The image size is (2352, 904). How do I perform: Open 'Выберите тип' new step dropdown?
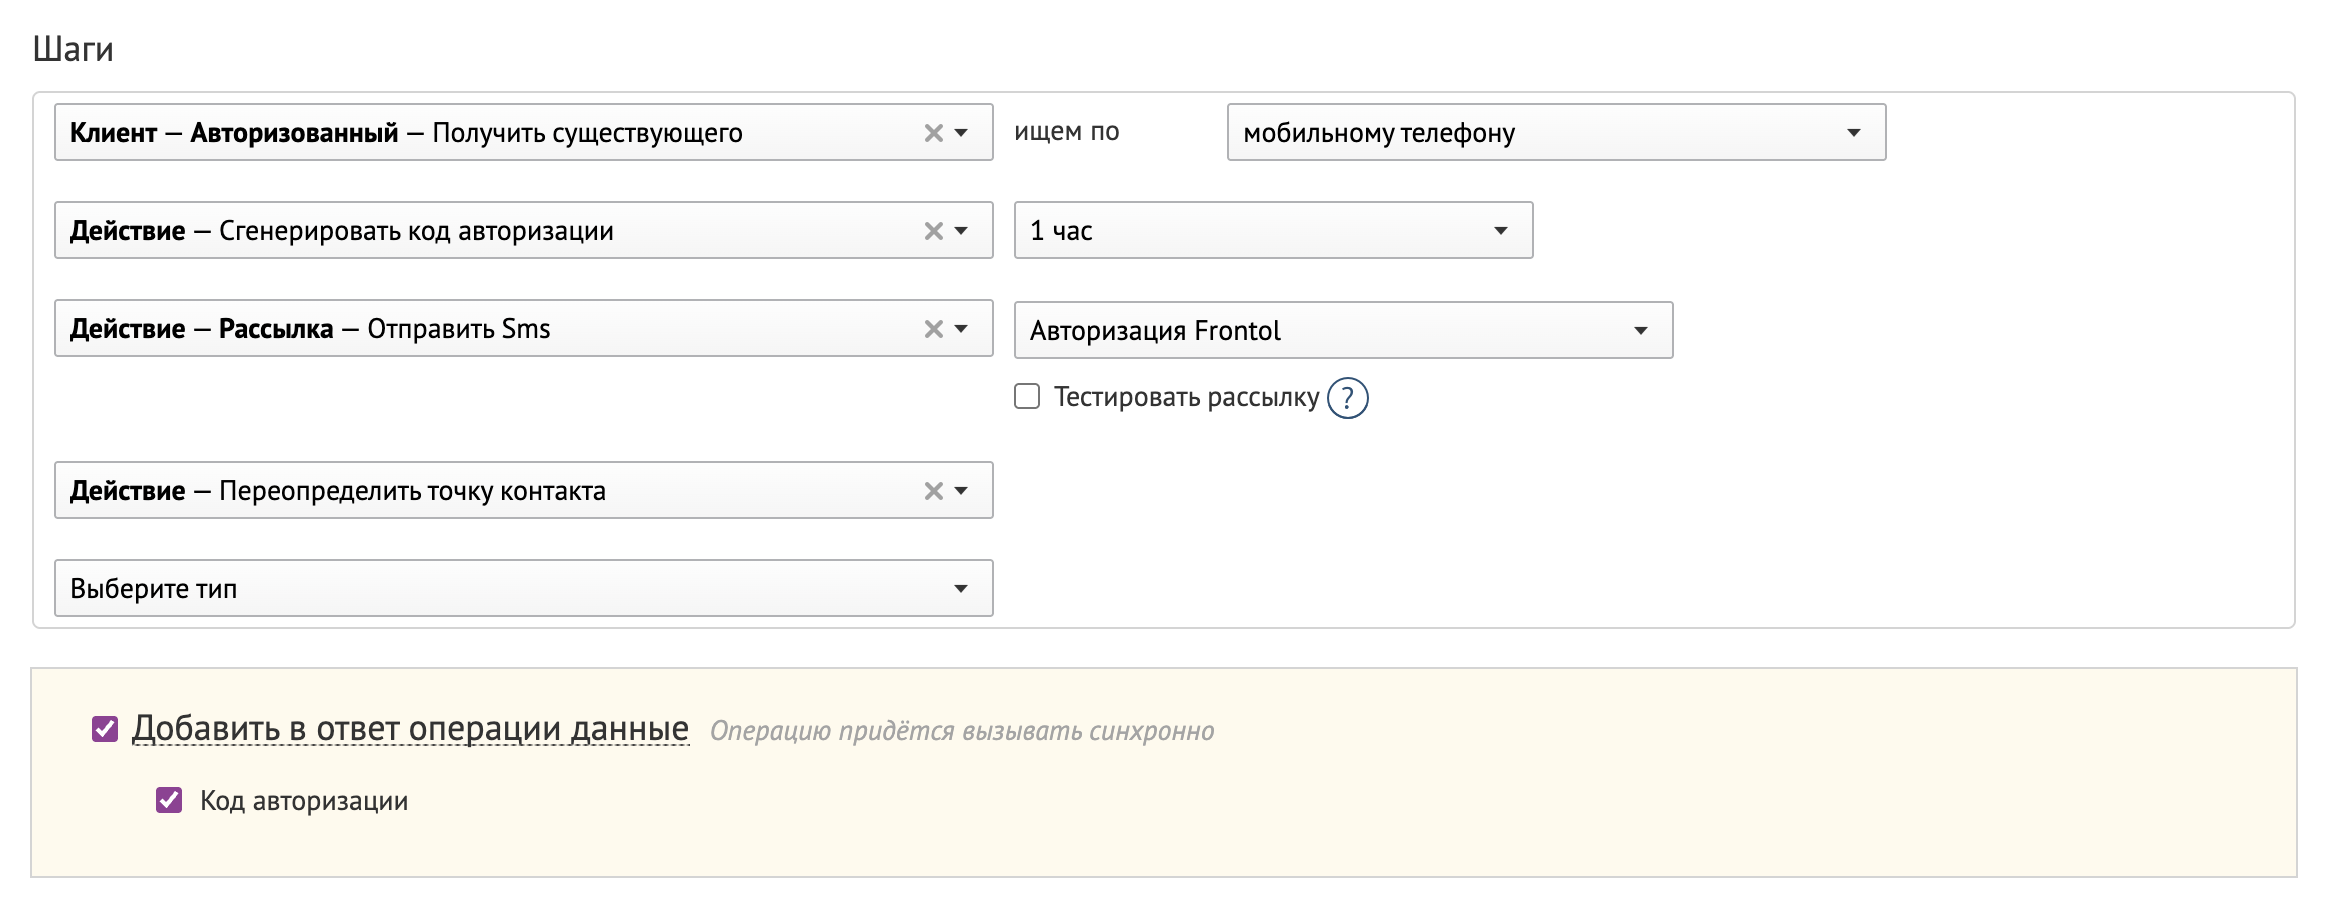click(523, 588)
